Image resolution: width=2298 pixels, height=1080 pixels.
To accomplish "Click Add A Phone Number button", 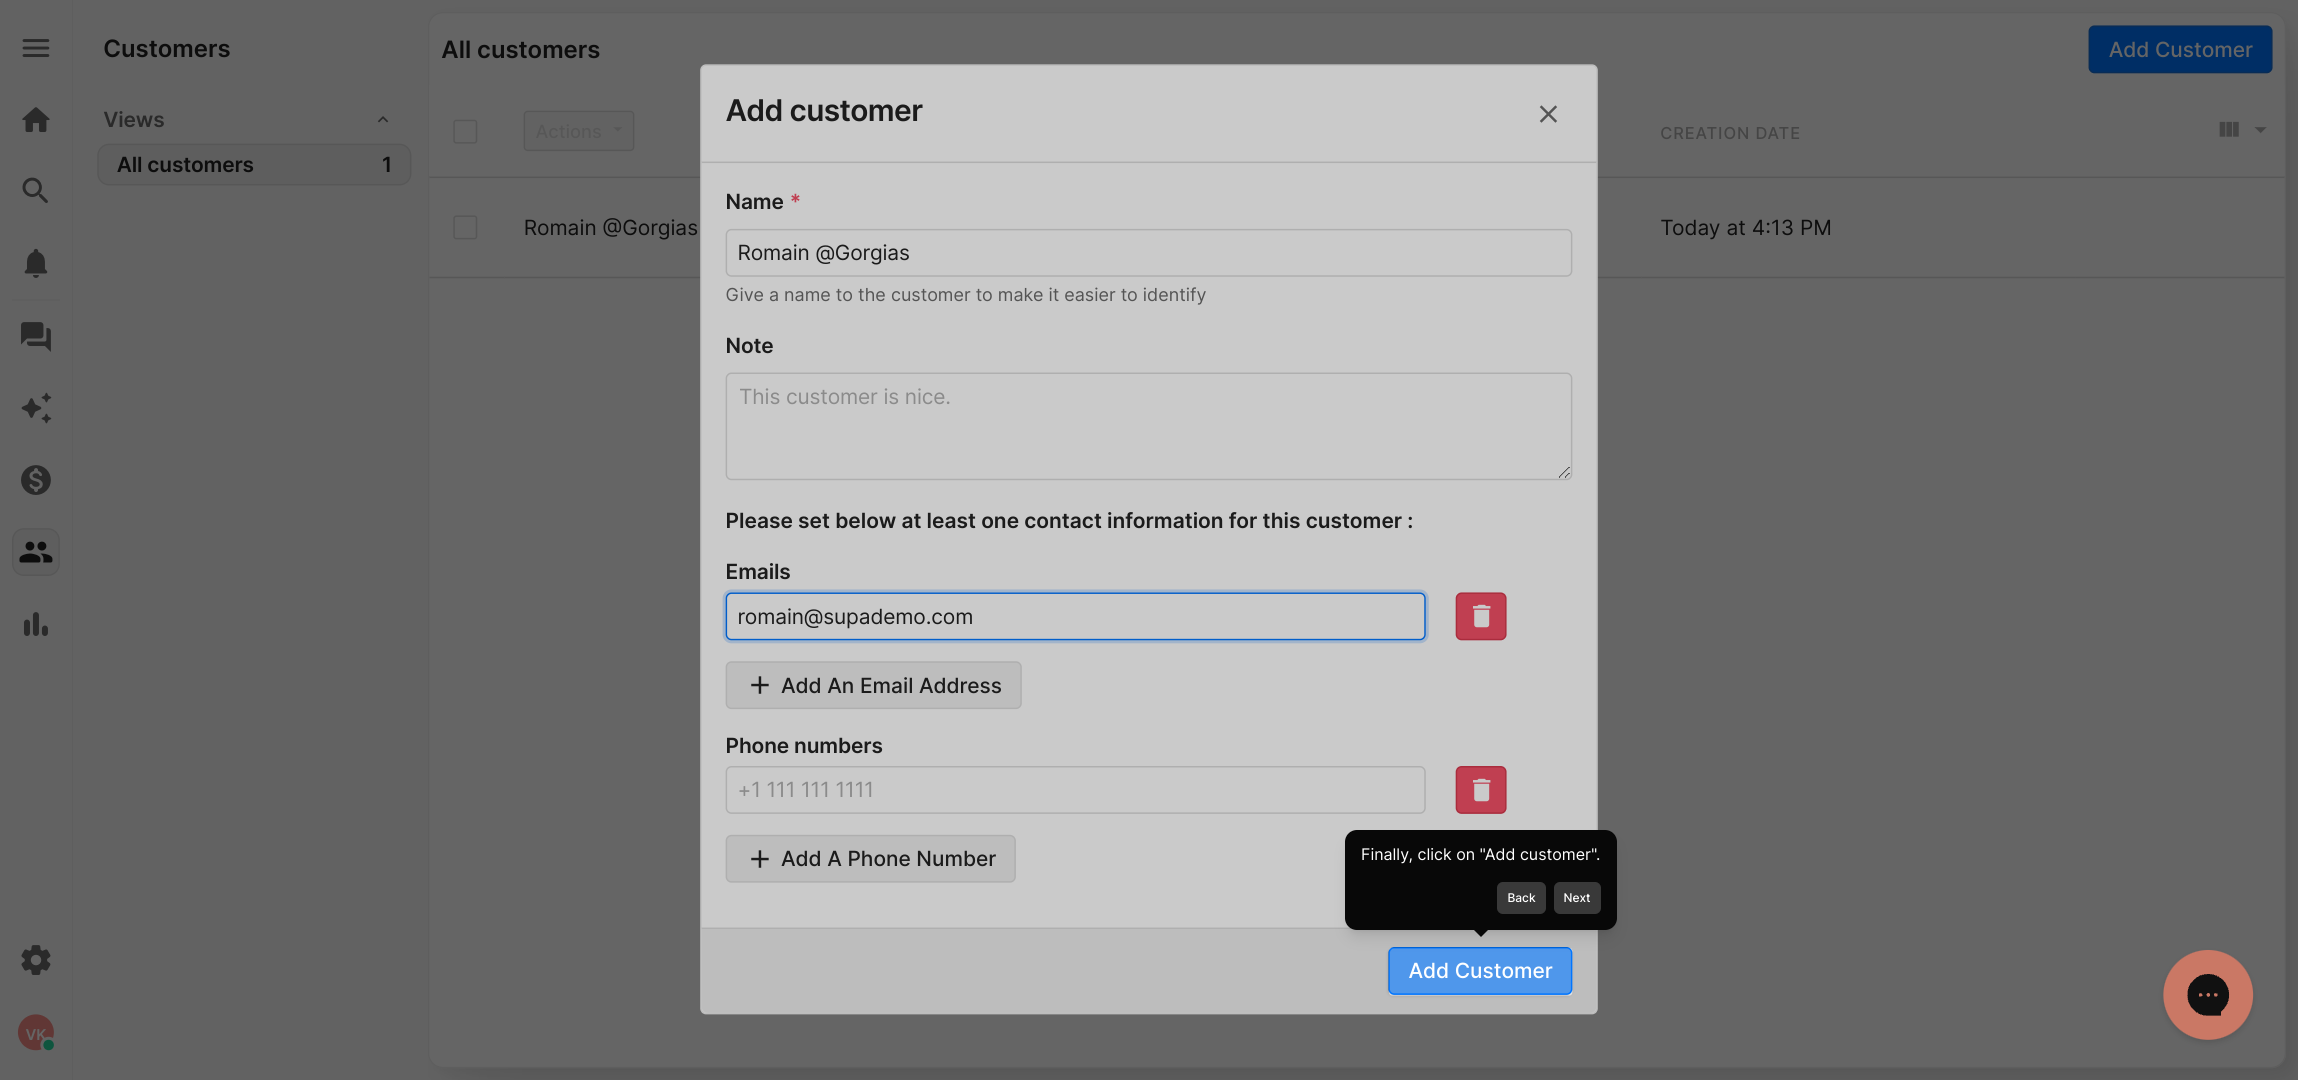I will (870, 859).
